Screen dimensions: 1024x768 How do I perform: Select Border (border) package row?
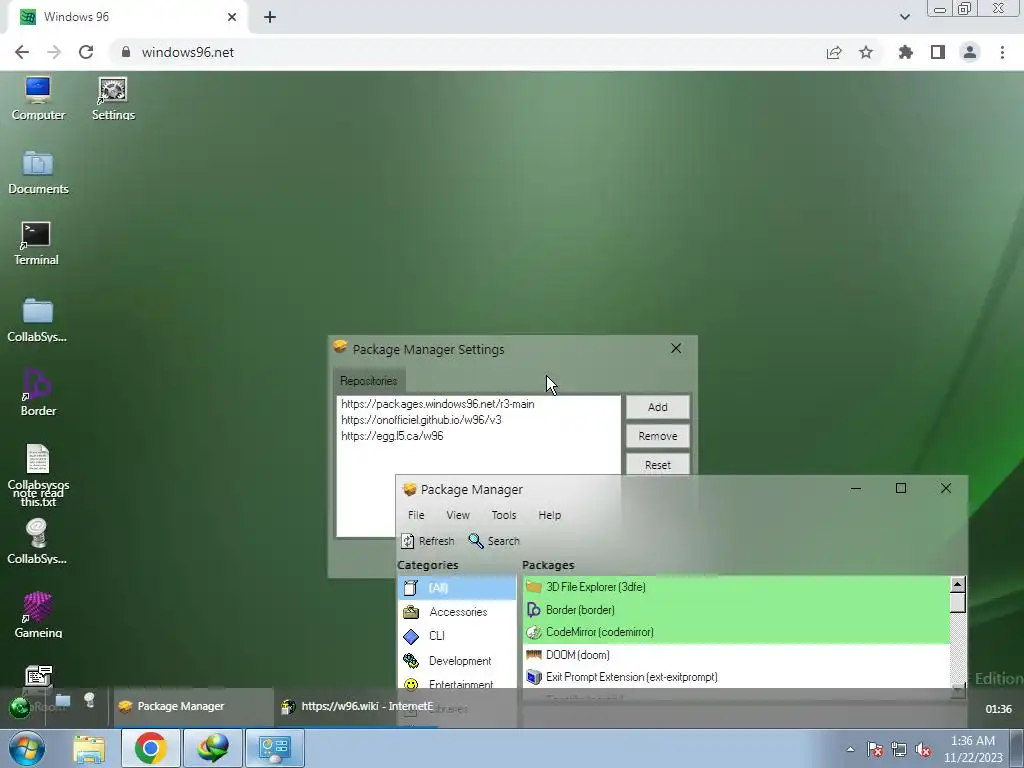(736, 609)
